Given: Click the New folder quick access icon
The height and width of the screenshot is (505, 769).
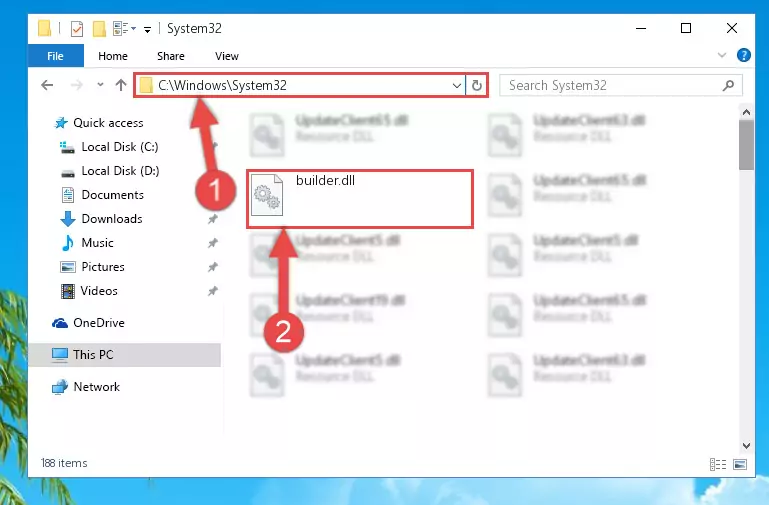Looking at the screenshot, I should [x=100, y=28].
